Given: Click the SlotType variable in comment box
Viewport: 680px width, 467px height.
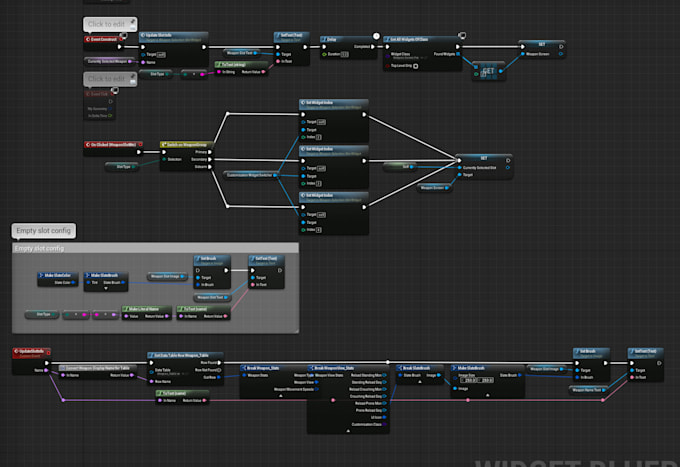Looking at the screenshot, I should (x=42, y=314).
